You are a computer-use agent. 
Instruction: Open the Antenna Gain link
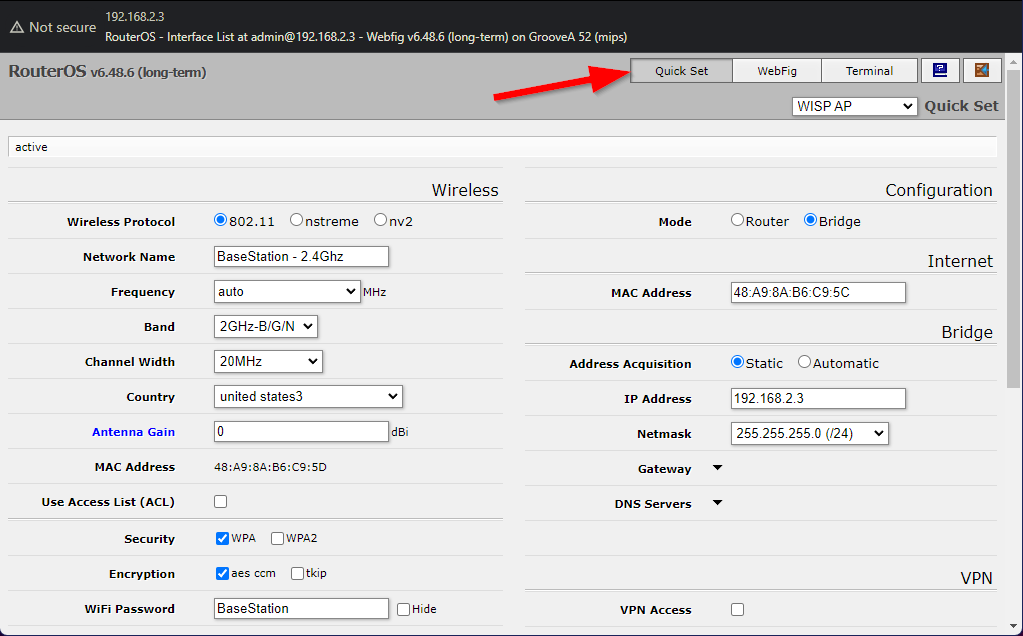pos(133,431)
